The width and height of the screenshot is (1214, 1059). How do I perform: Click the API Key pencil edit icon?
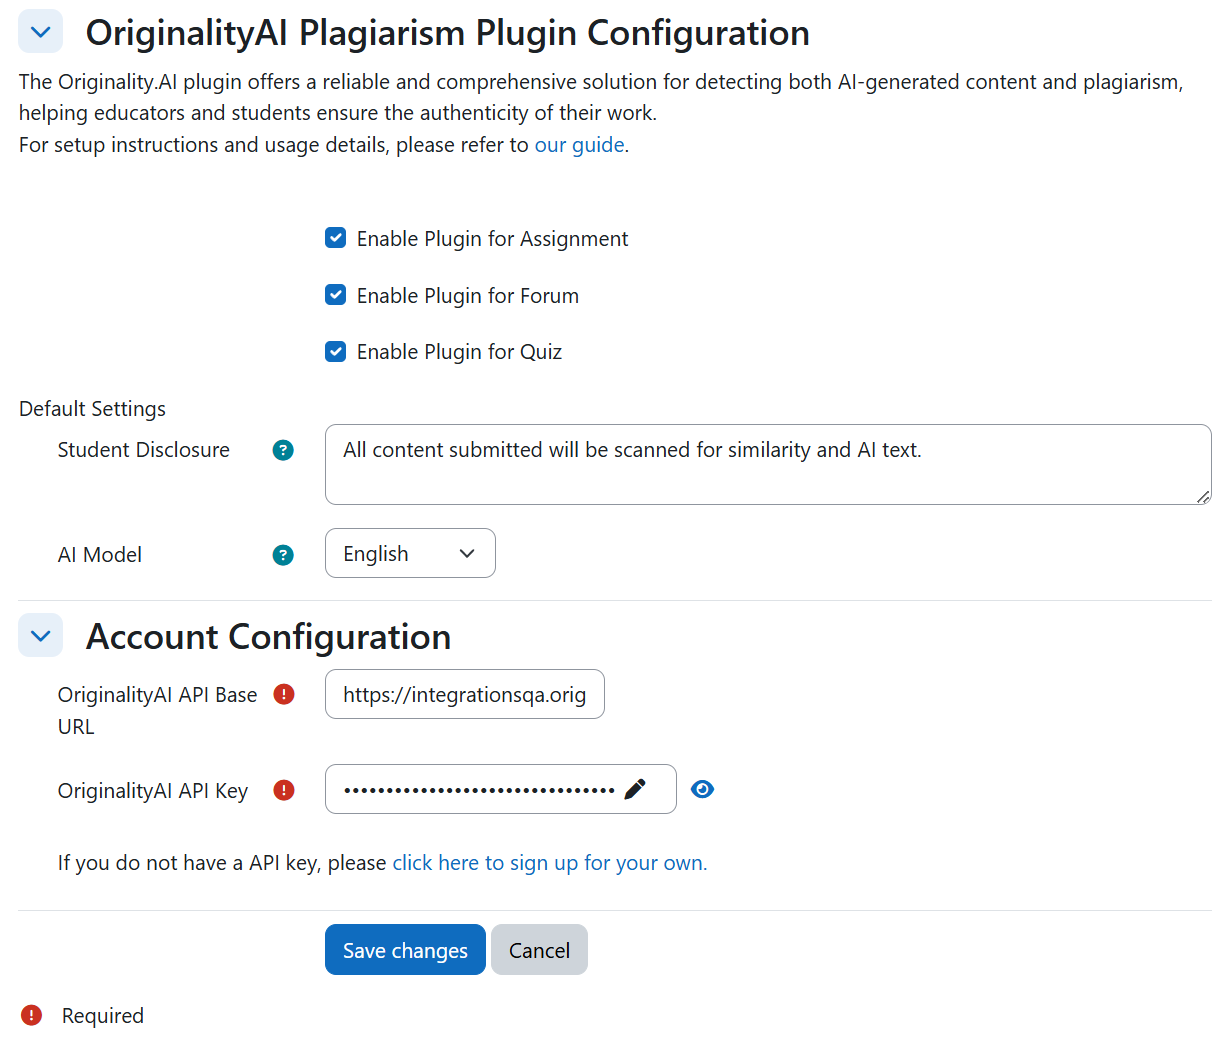tap(635, 789)
